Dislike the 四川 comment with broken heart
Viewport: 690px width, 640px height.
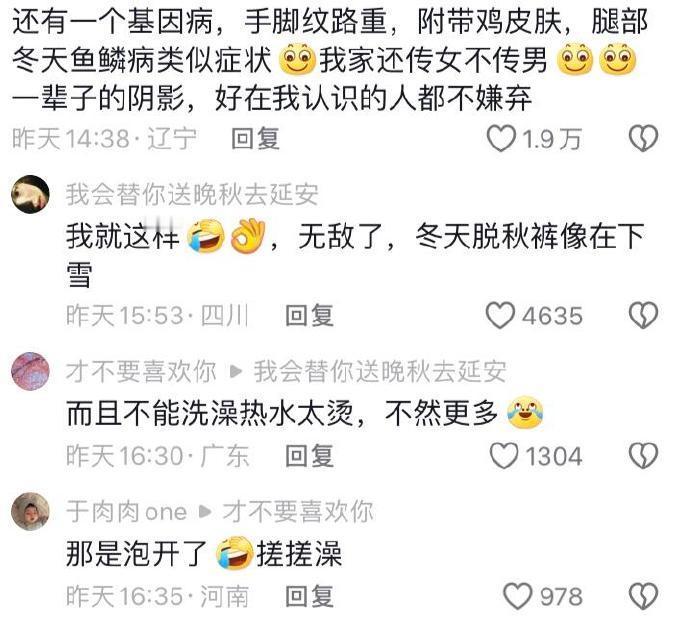[643, 315]
